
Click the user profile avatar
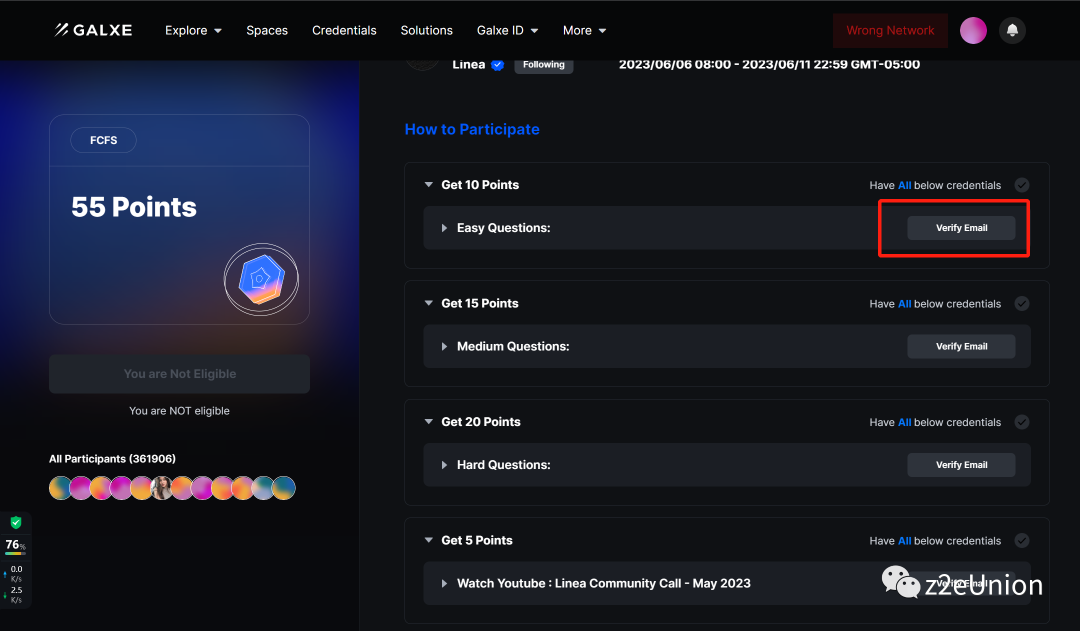pos(973,30)
